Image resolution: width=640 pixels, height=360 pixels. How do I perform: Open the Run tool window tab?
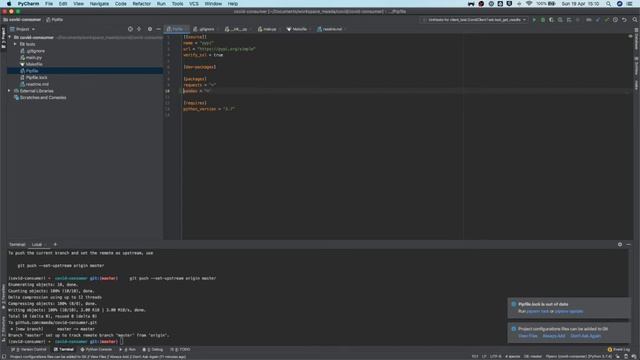[127, 349]
